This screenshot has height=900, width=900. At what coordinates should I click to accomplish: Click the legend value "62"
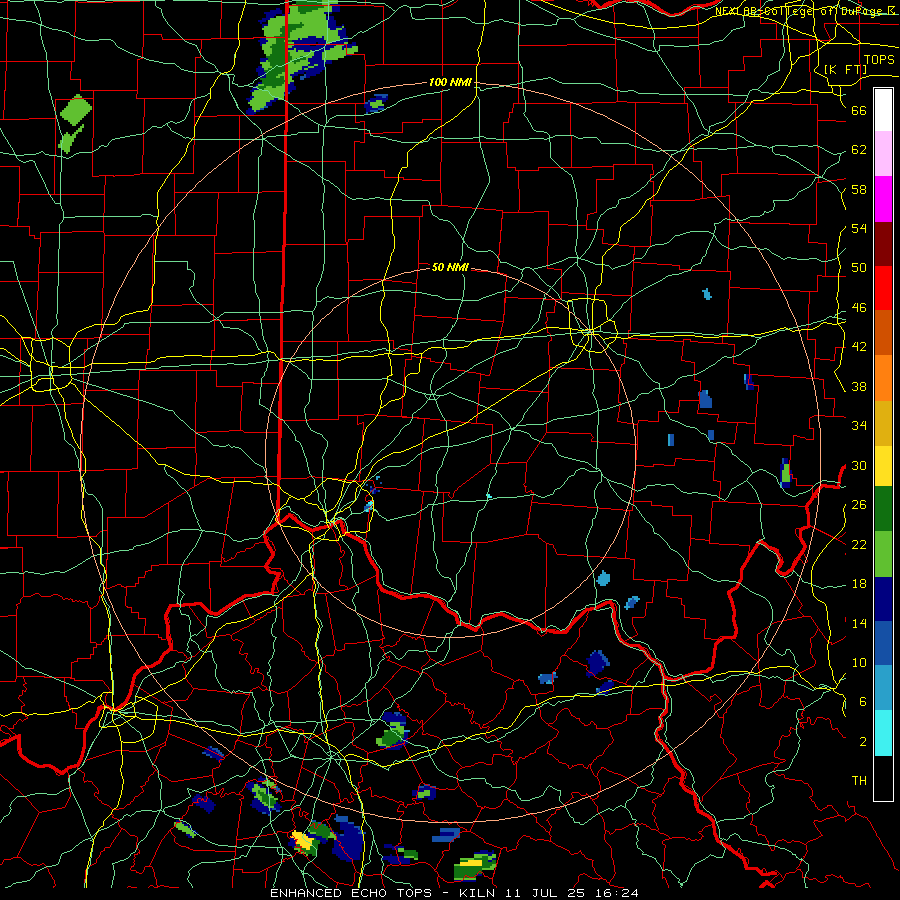859,150
